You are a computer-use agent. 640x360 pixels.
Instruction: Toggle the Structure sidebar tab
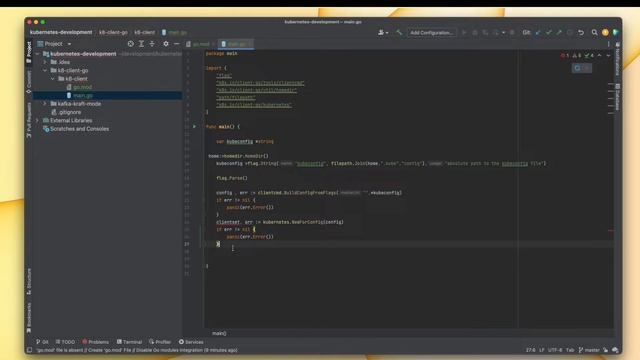29,282
